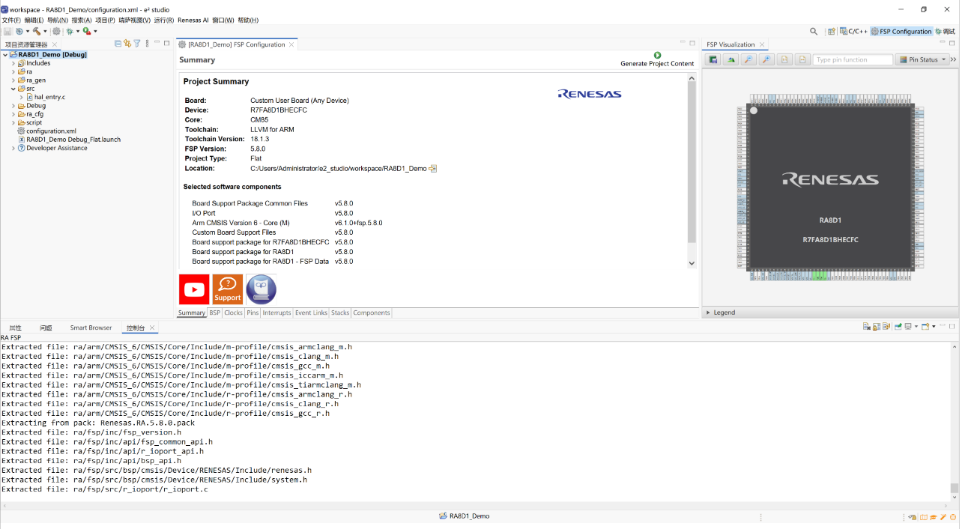Toggle word wrap icon in console toolbar

(x=886, y=326)
